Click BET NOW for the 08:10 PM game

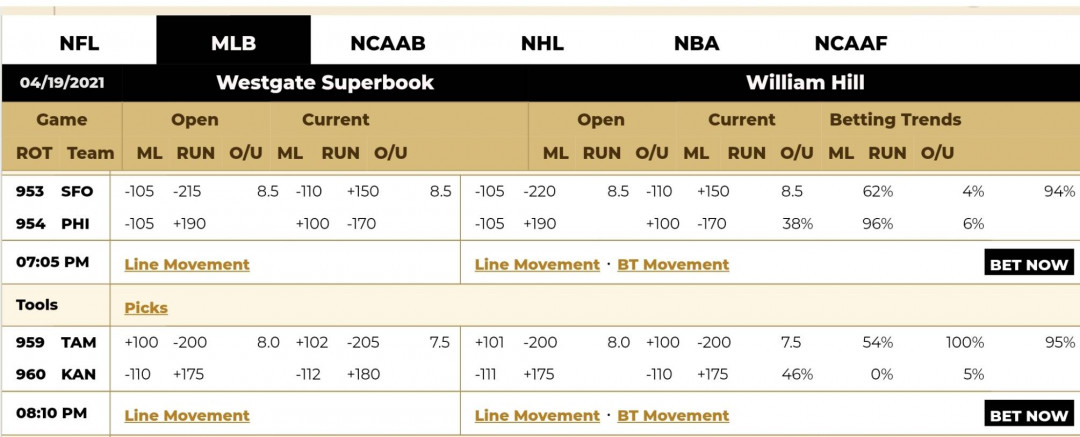[1028, 415]
